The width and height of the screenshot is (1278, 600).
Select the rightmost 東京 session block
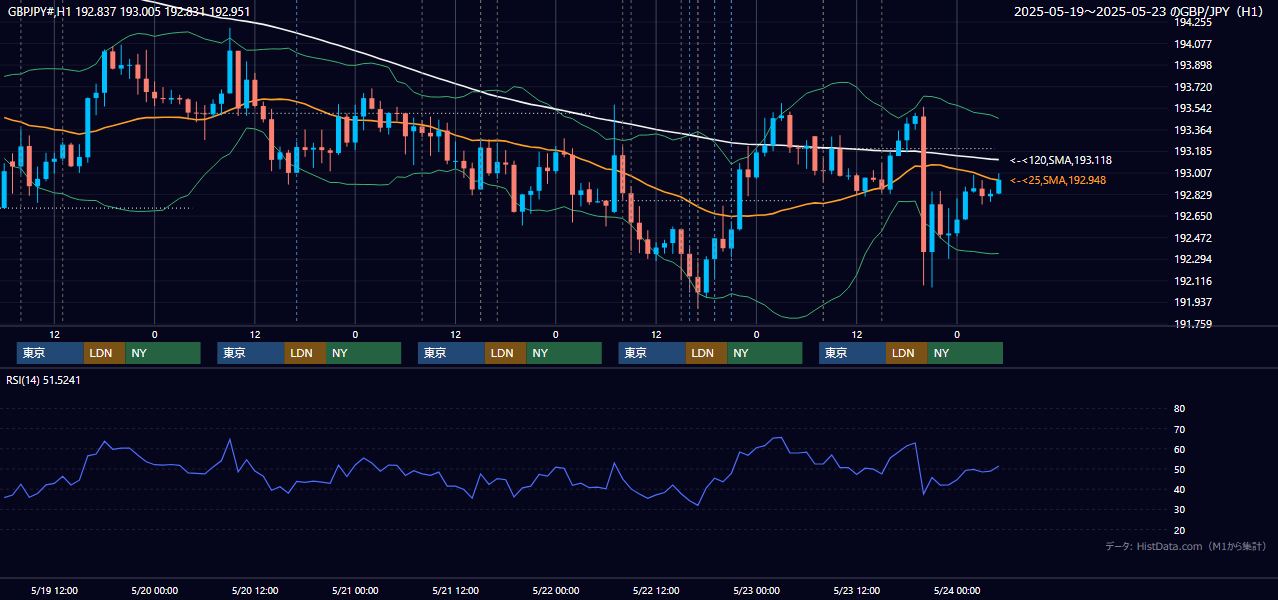coord(852,353)
